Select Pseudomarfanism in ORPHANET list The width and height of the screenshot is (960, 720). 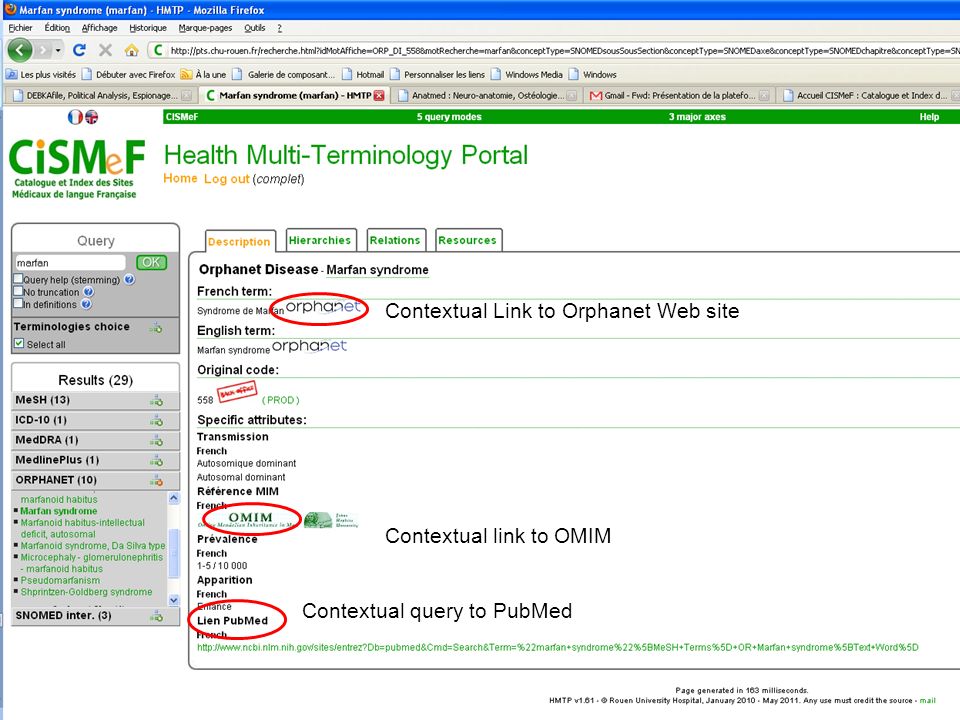click(x=60, y=580)
